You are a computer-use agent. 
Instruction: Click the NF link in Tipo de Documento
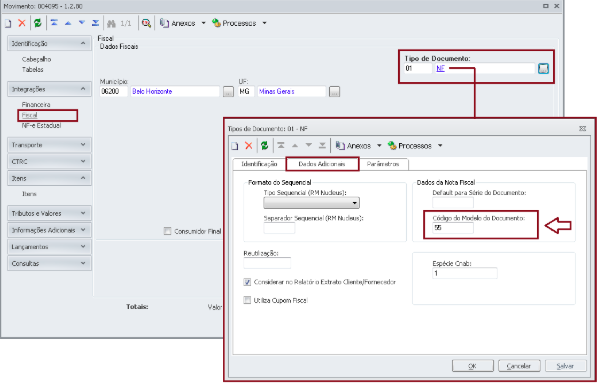click(440, 69)
